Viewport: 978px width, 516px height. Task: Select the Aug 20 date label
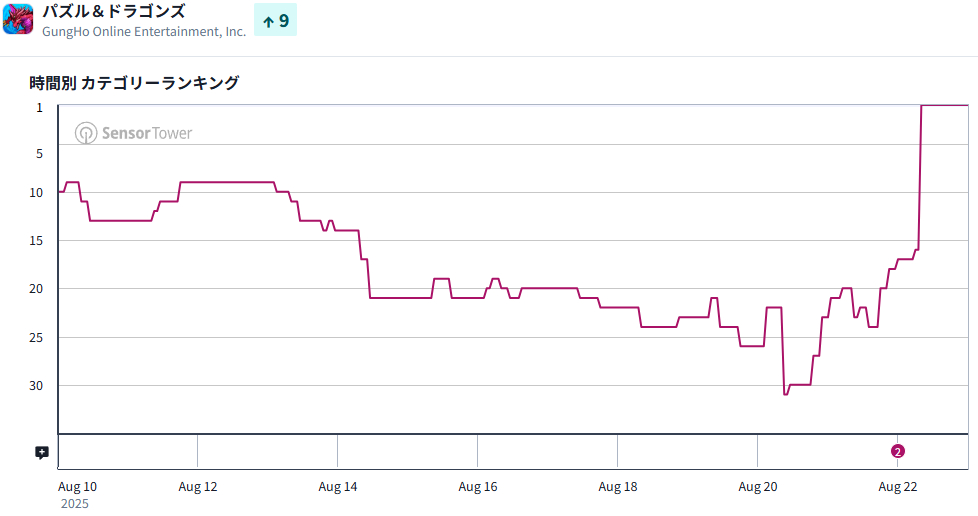tap(758, 487)
